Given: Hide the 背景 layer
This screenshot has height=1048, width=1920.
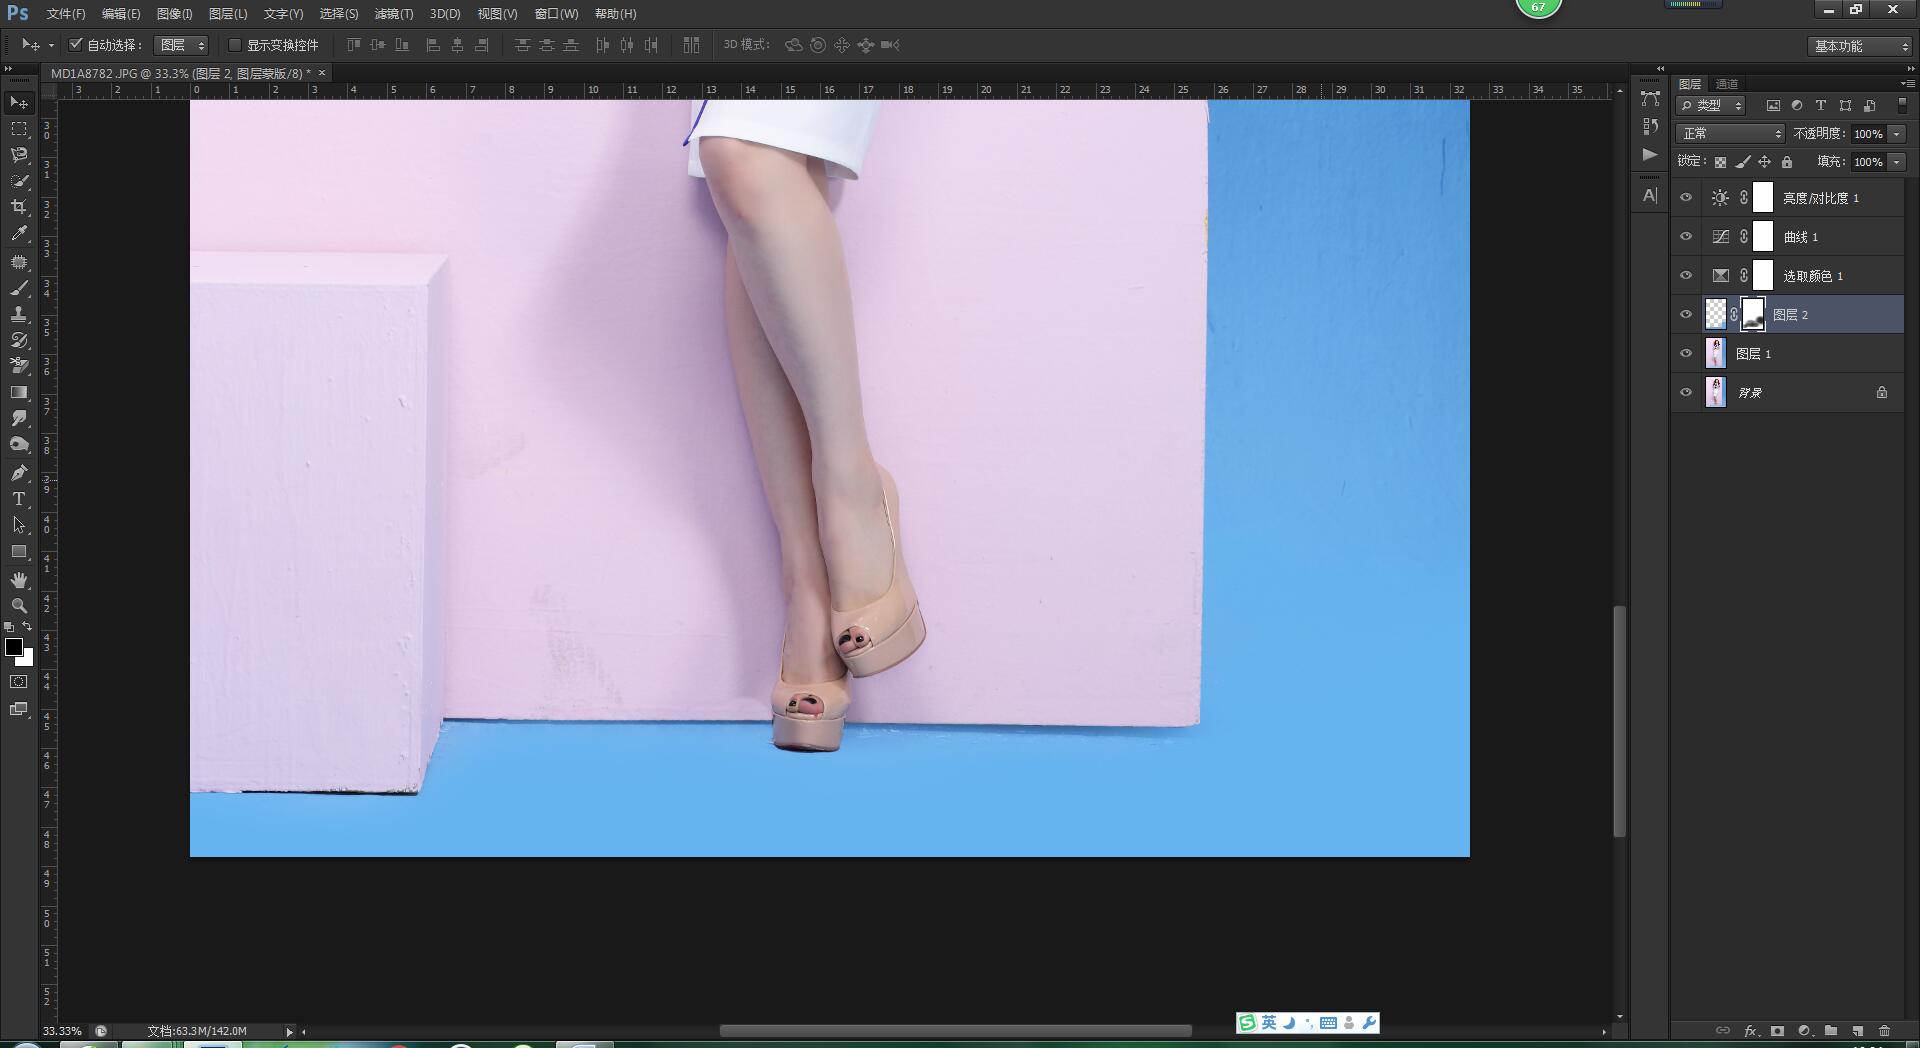Looking at the screenshot, I should pos(1686,393).
